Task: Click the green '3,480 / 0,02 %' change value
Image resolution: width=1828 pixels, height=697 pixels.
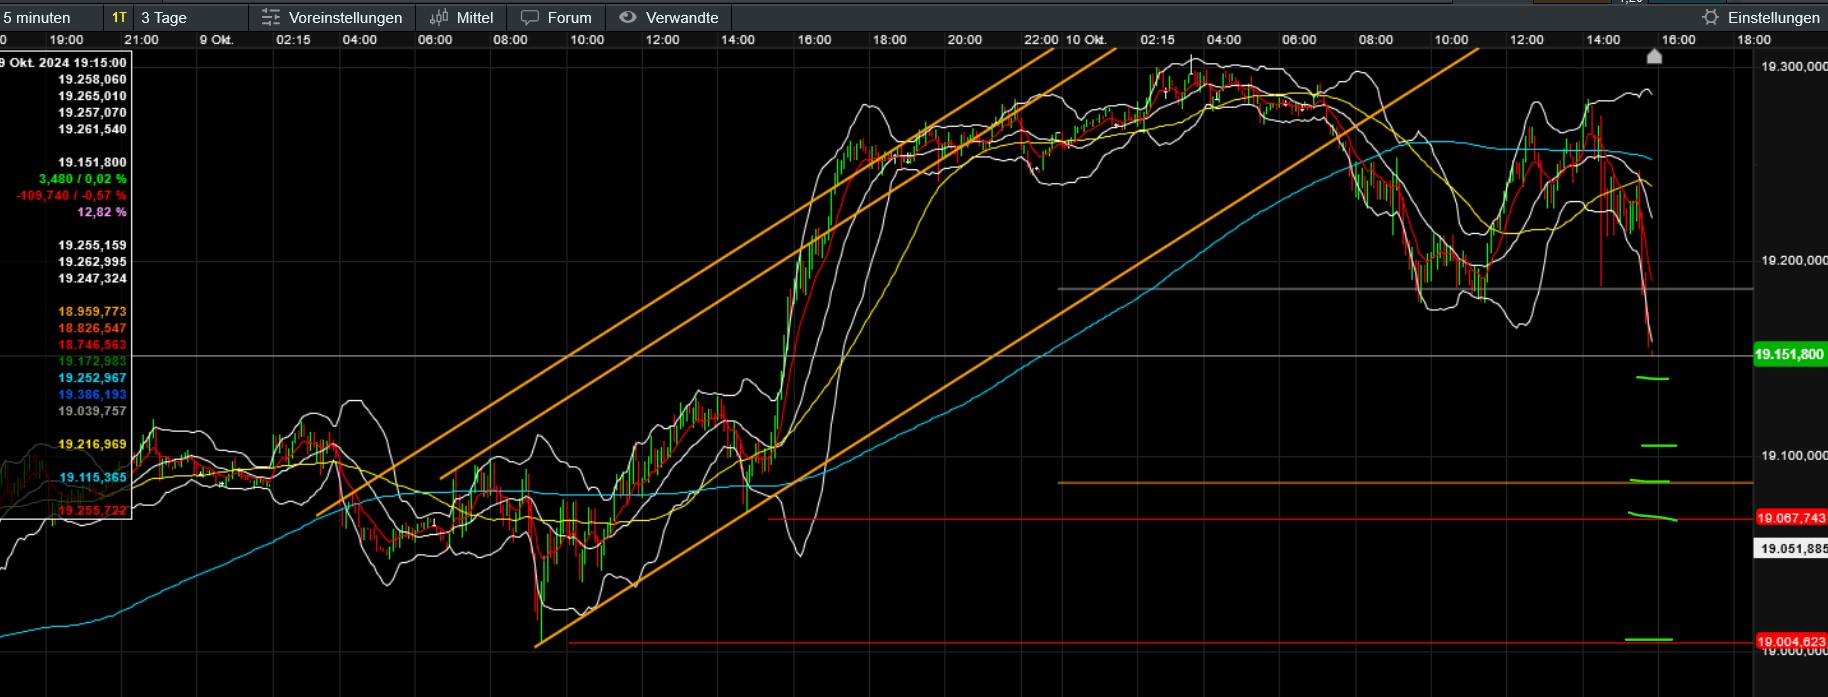Action: (83, 179)
